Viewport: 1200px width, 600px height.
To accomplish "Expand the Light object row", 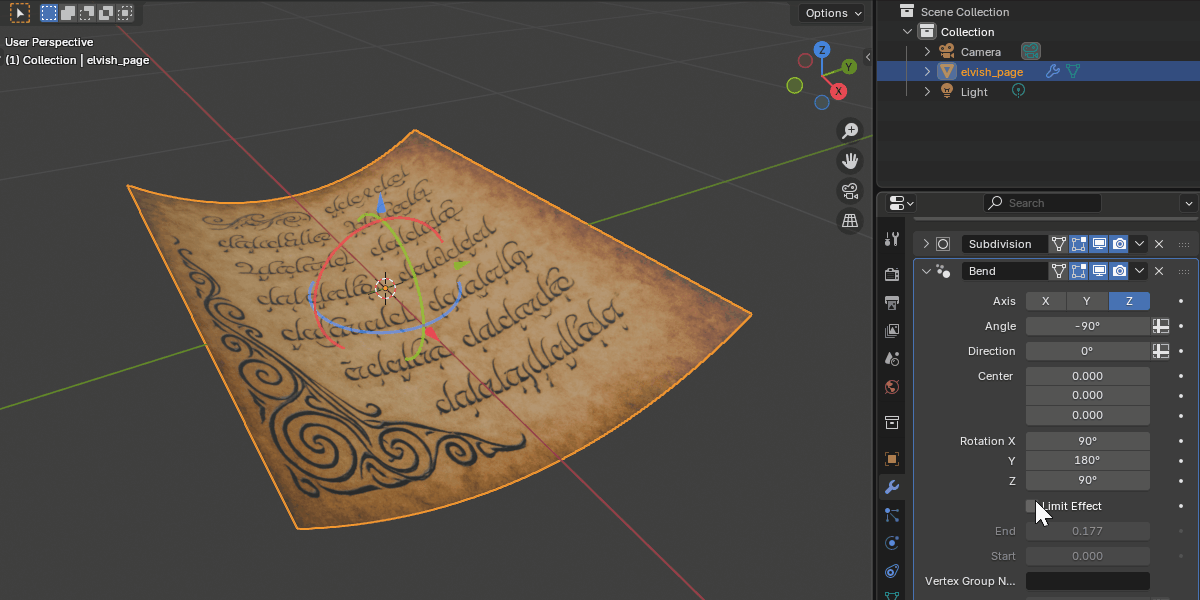I will coord(927,92).
